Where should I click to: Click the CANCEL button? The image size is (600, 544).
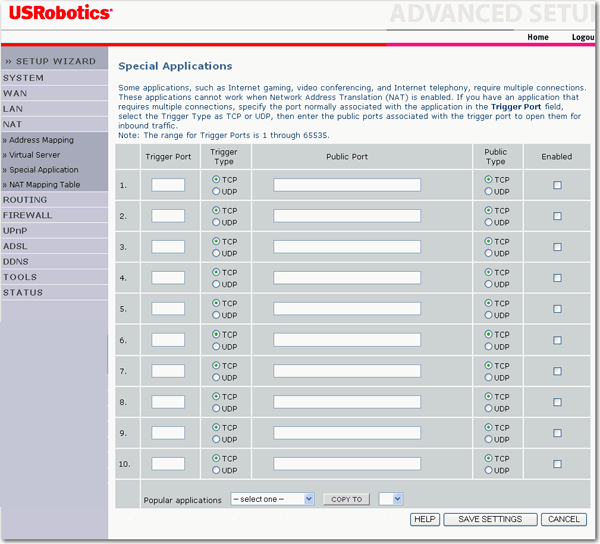(x=564, y=519)
